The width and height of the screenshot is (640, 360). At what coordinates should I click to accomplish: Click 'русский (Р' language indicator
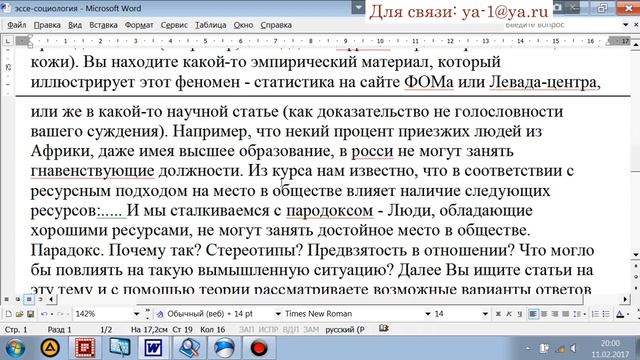click(x=345, y=329)
